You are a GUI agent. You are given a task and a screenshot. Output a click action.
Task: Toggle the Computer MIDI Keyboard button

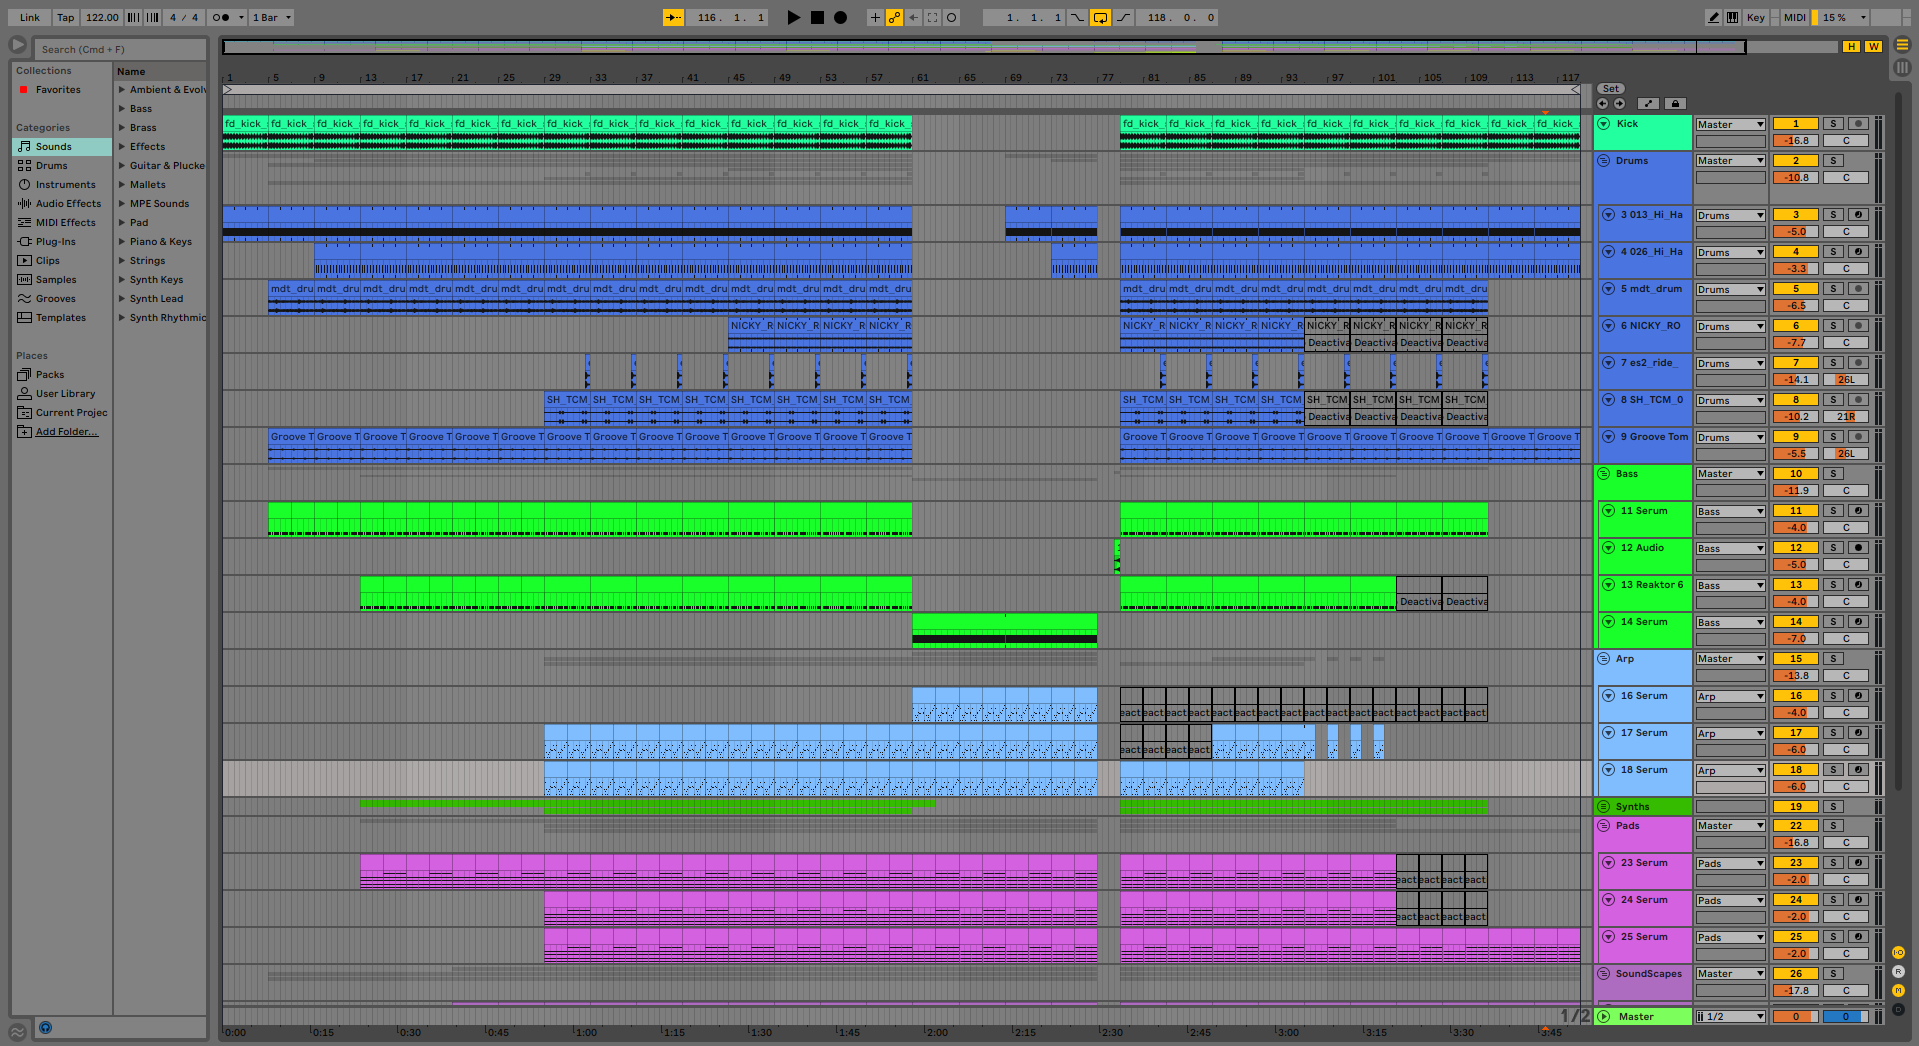pos(1732,17)
